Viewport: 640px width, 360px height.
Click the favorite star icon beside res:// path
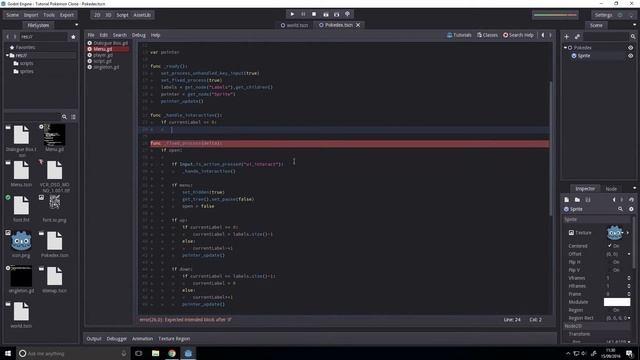[x=73, y=37]
